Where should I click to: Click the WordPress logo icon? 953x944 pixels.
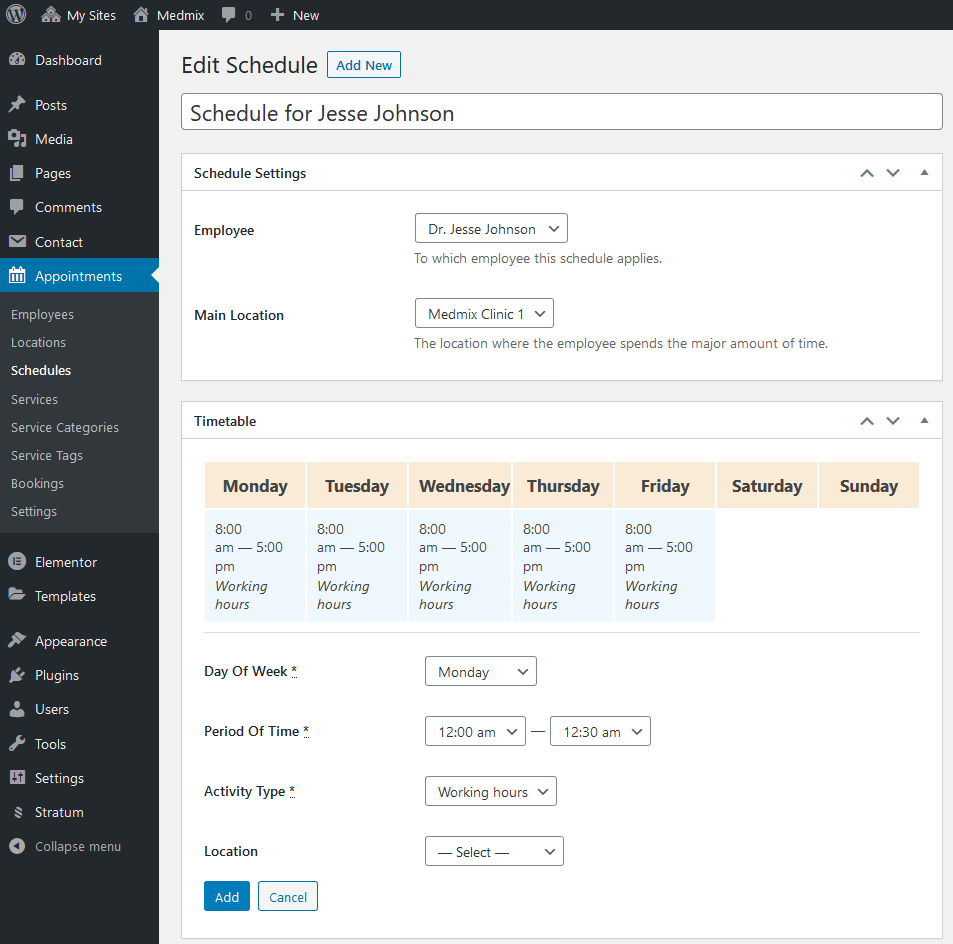pyautogui.click(x=16, y=15)
